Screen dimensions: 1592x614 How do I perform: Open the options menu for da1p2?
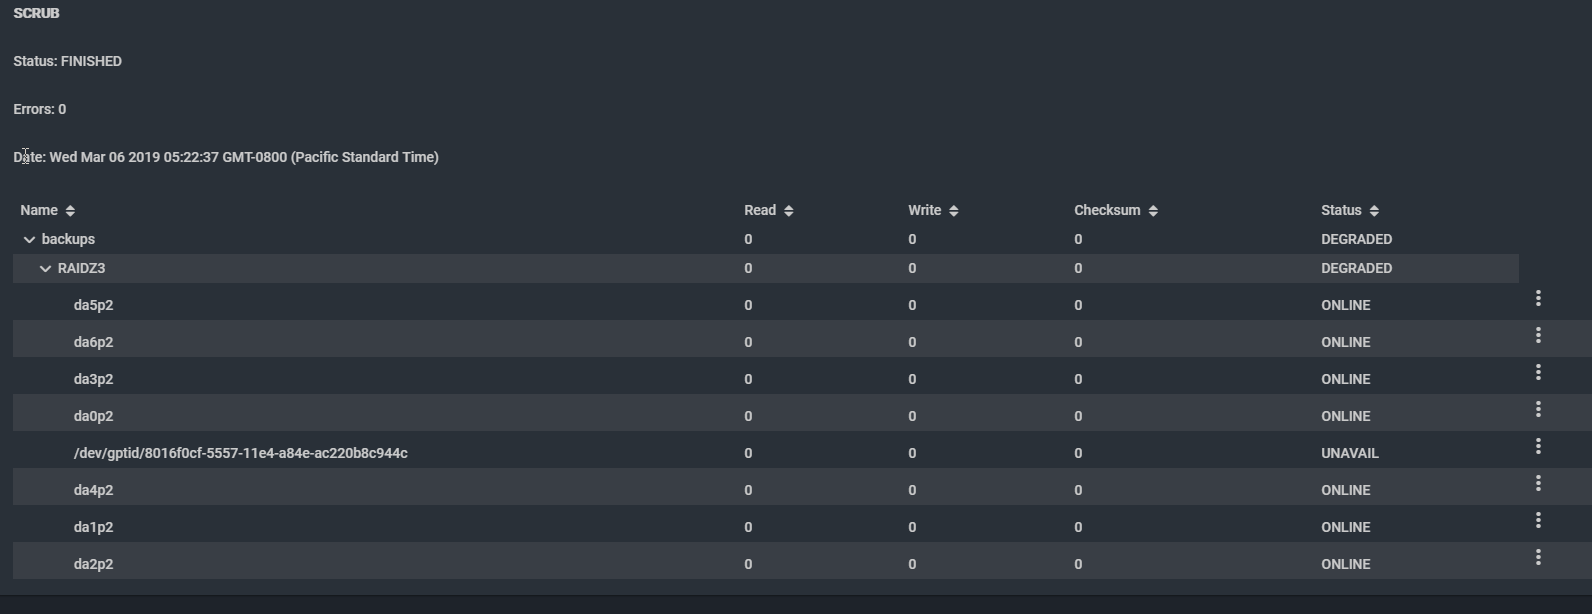coord(1538,520)
